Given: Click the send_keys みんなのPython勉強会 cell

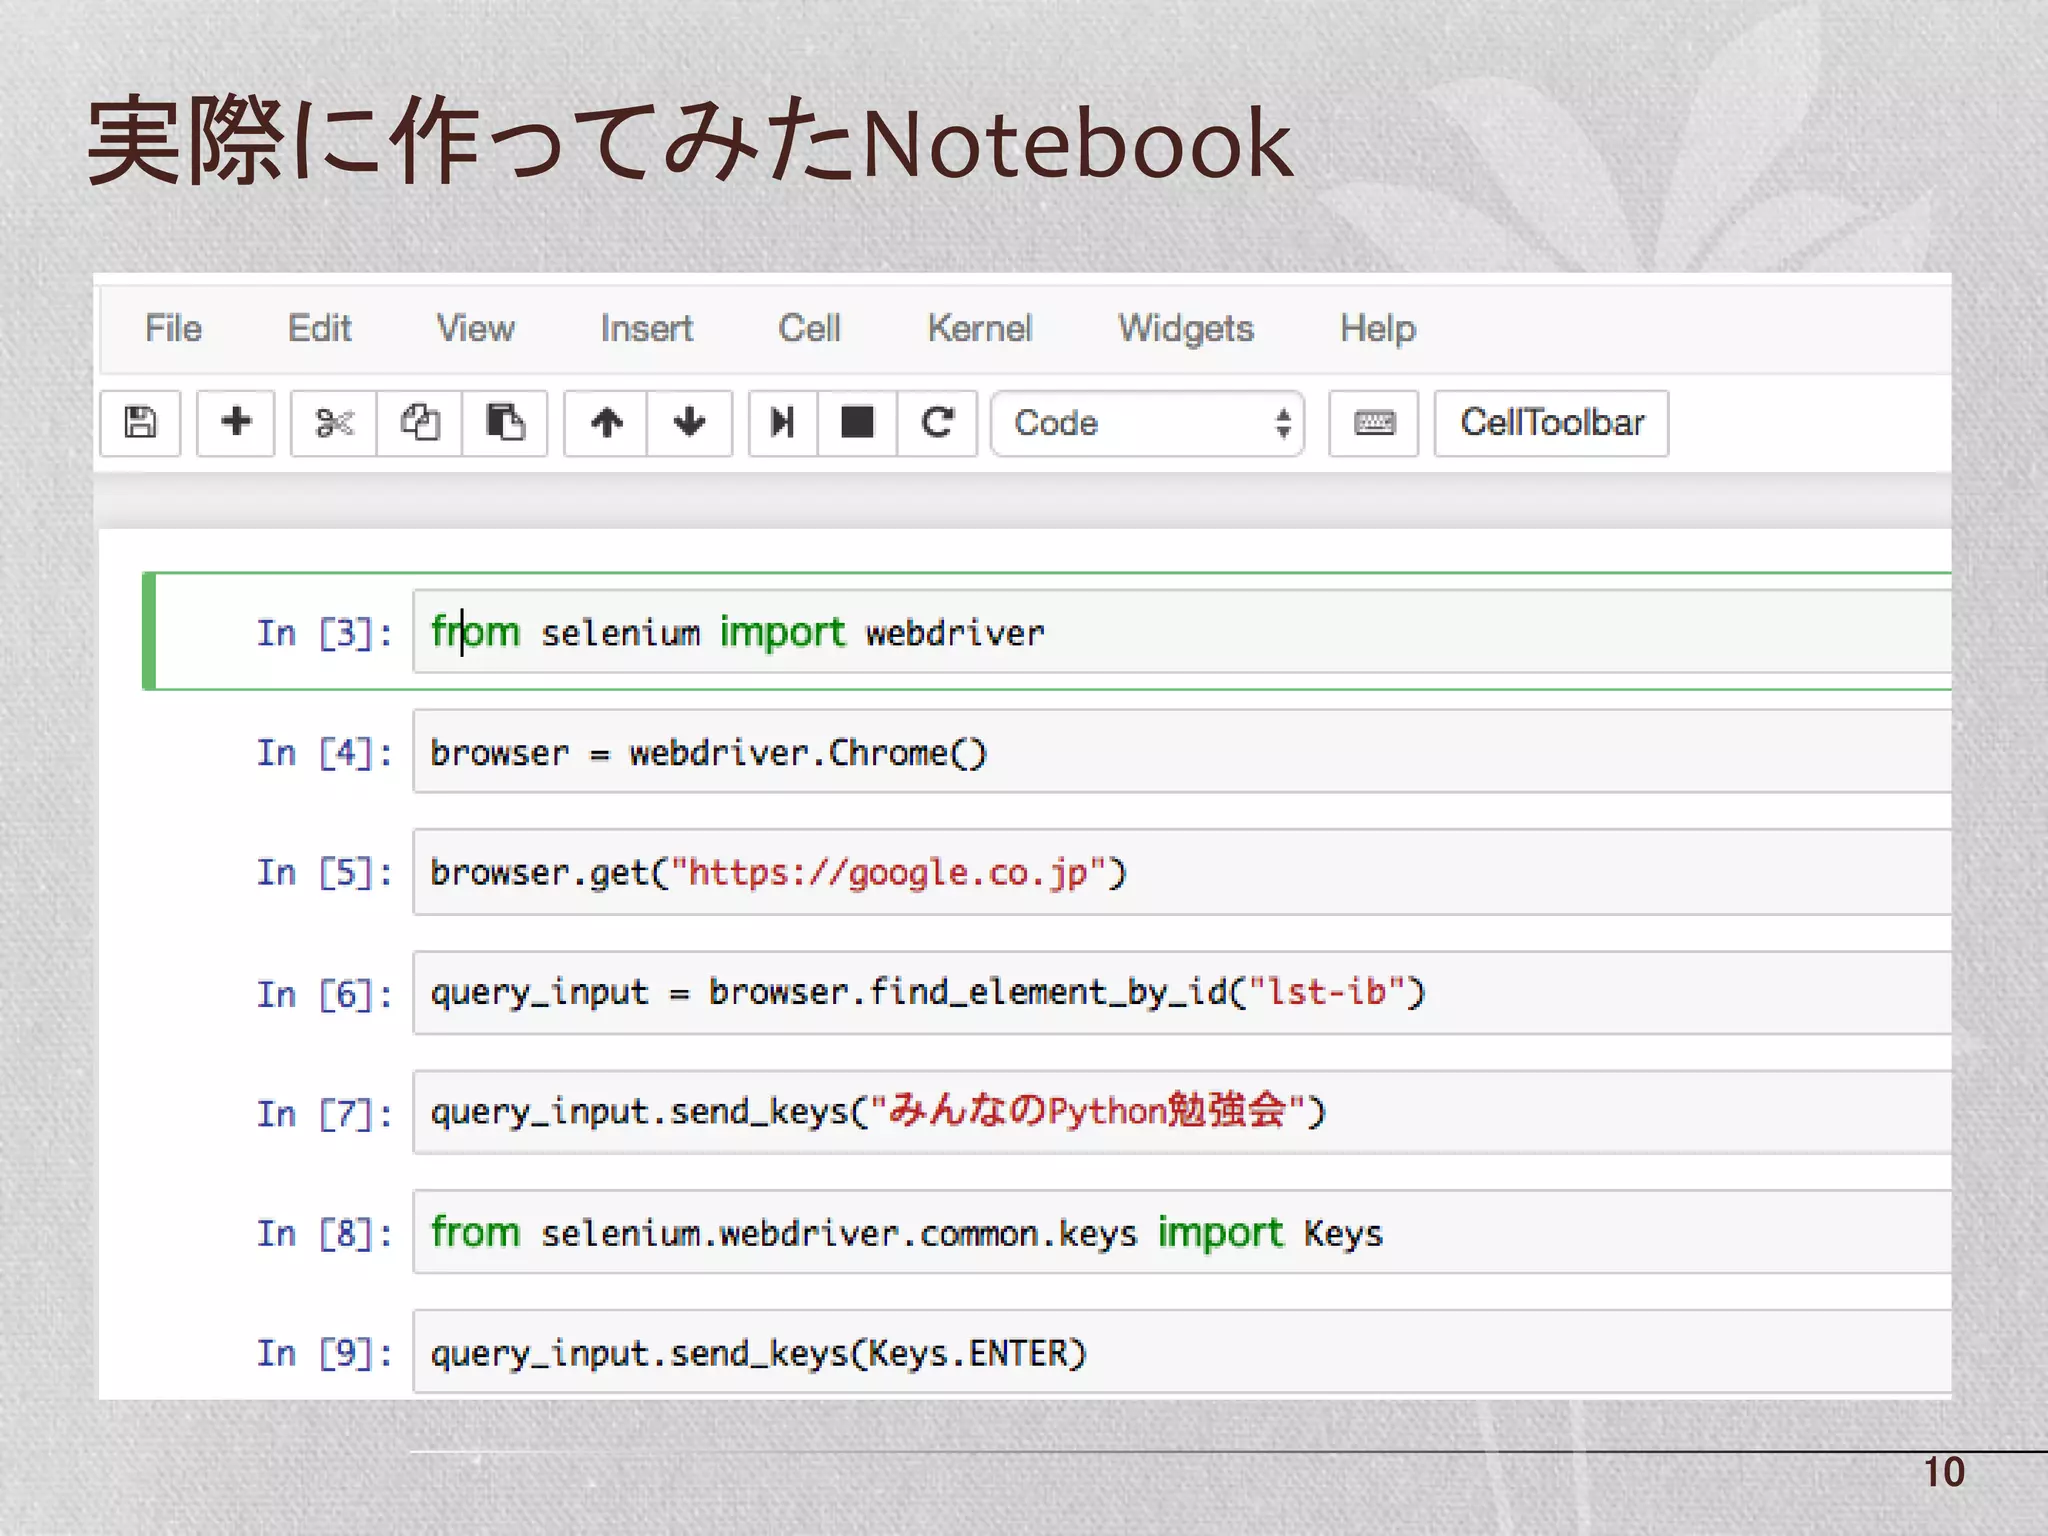Looking at the screenshot, I should [x=1182, y=1112].
